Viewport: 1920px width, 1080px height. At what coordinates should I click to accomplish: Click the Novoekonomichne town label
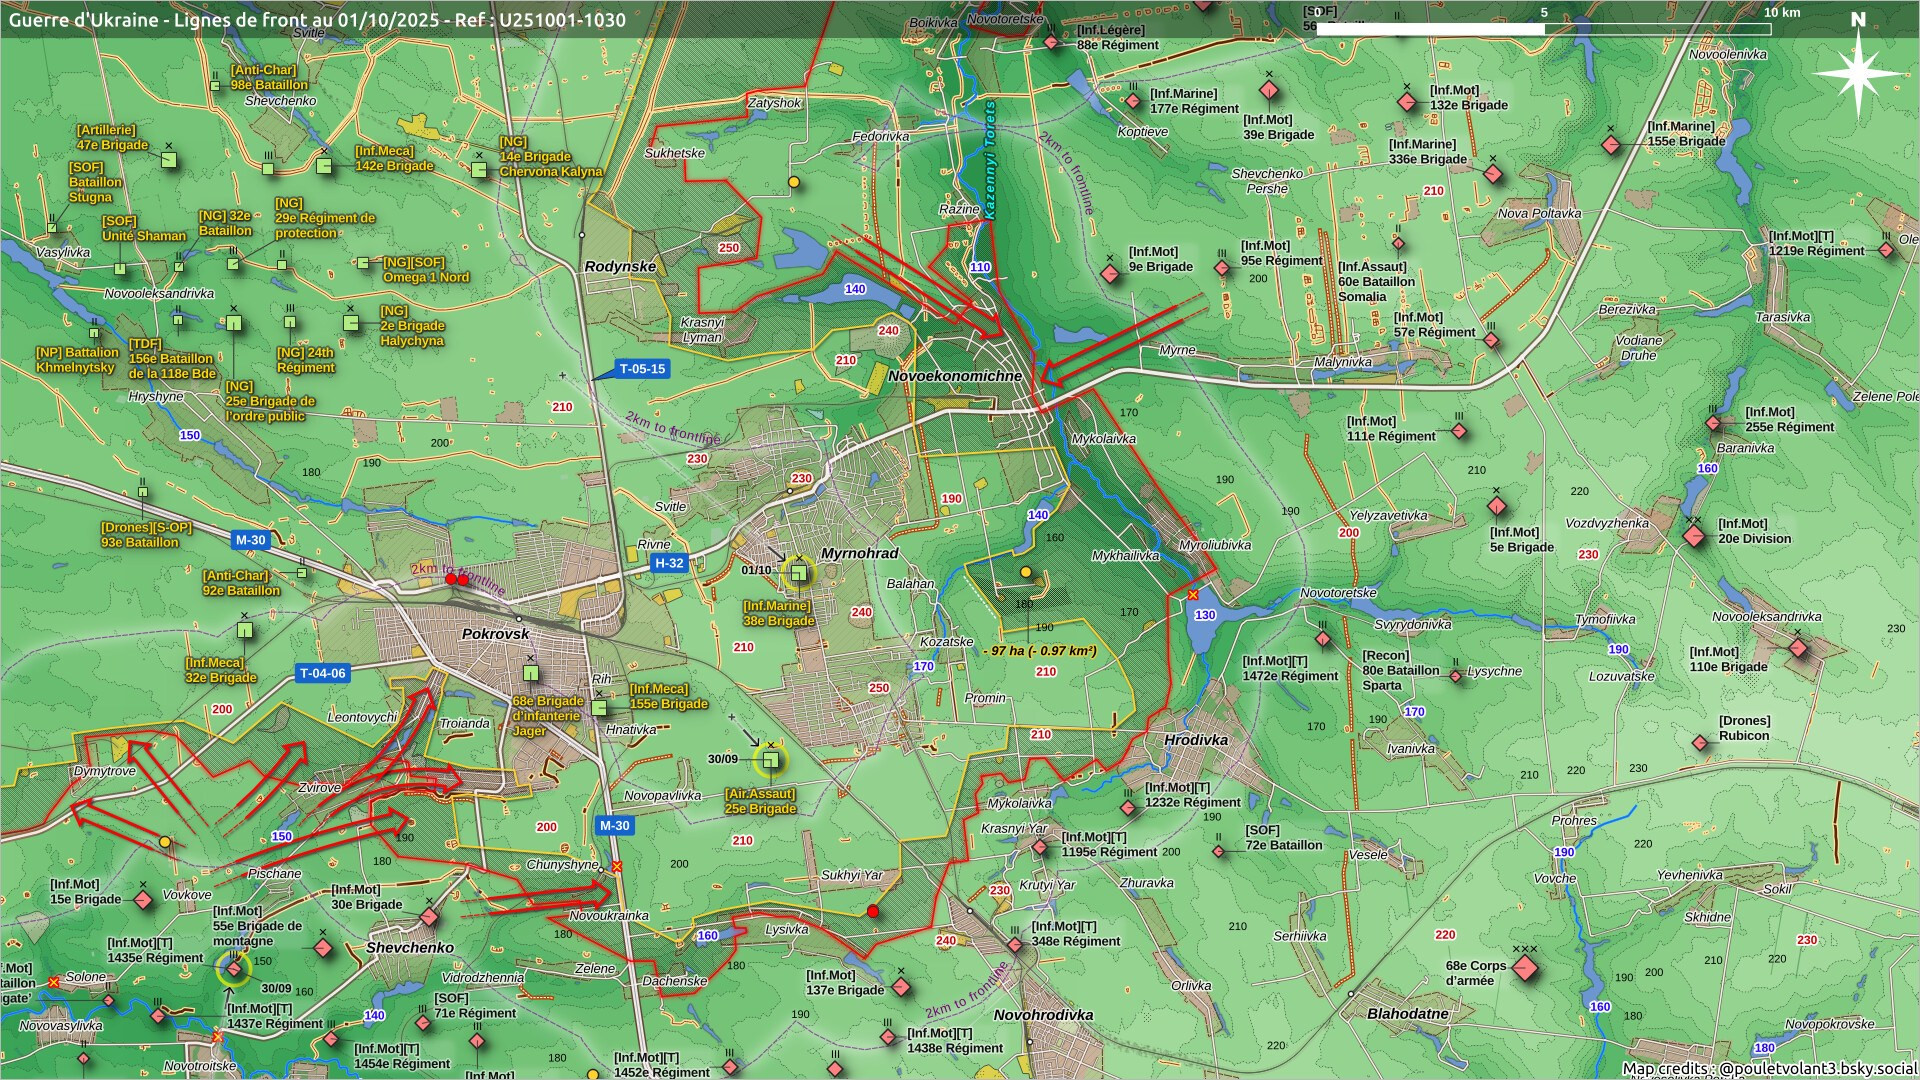[955, 376]
